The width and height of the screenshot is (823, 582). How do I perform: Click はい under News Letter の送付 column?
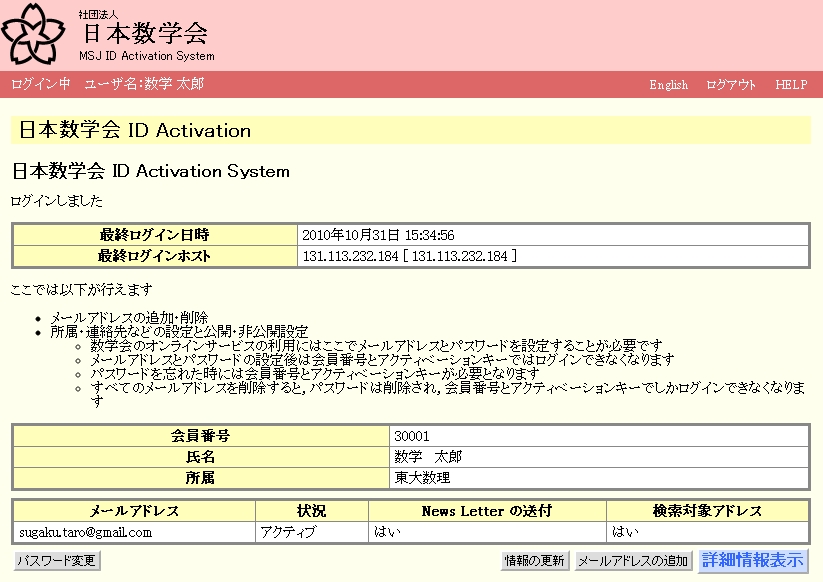(386, 532)
